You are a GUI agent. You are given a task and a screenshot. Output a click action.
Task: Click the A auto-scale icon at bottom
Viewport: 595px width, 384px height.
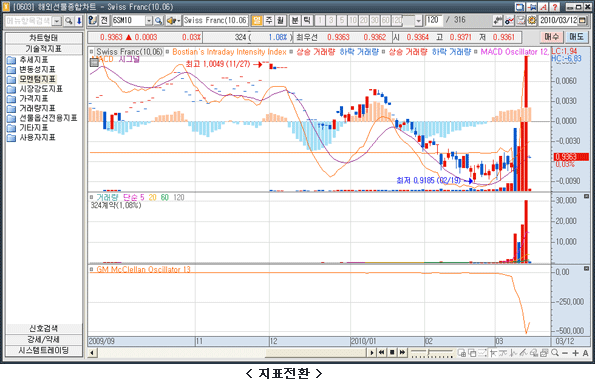coord(585,353)
